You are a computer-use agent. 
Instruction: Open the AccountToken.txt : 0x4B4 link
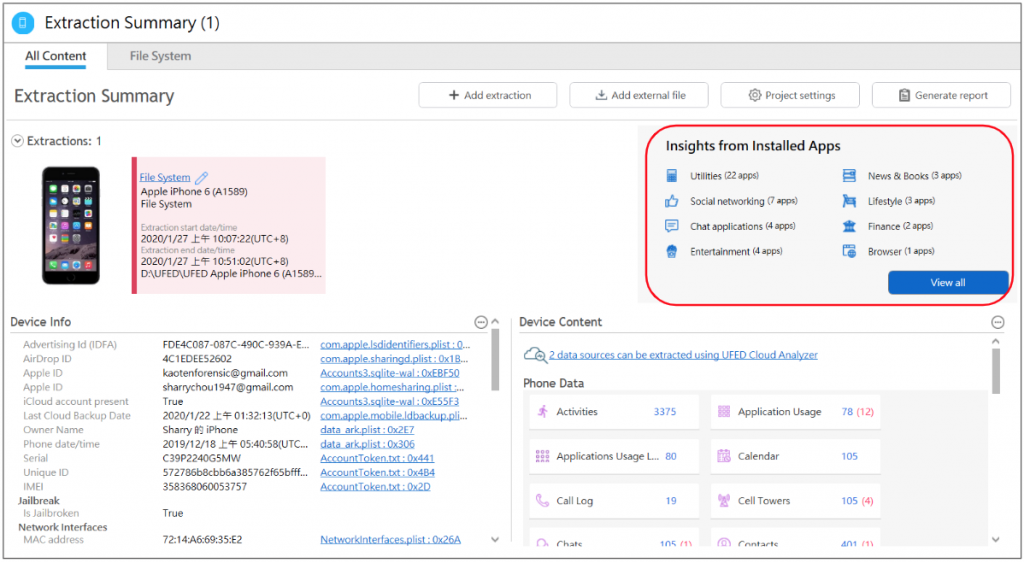pos(377,472)
